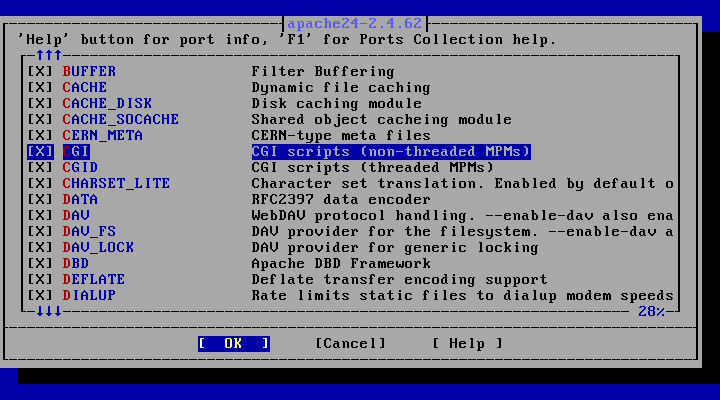Click 'Shared object cacheing module' description
The image size is (720, 400).
[x=382, y=120]
